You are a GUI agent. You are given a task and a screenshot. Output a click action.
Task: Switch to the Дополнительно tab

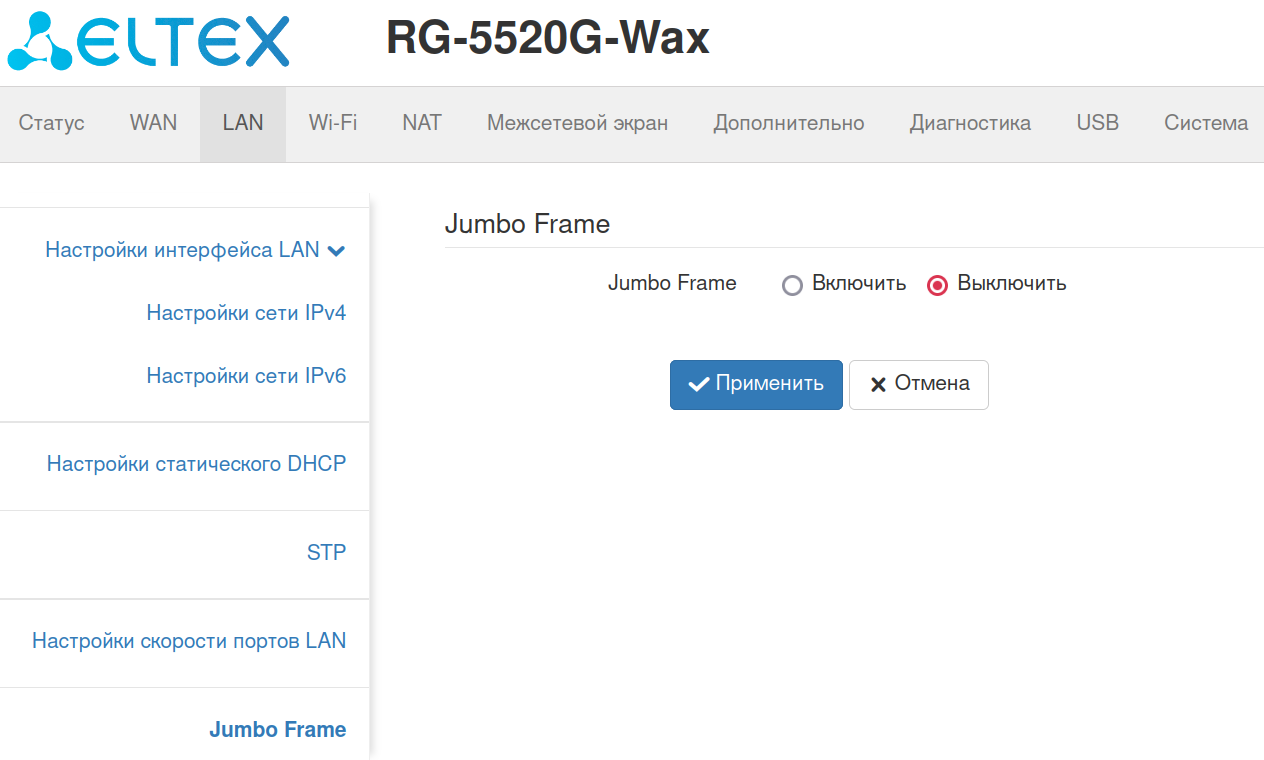point(789,123)
